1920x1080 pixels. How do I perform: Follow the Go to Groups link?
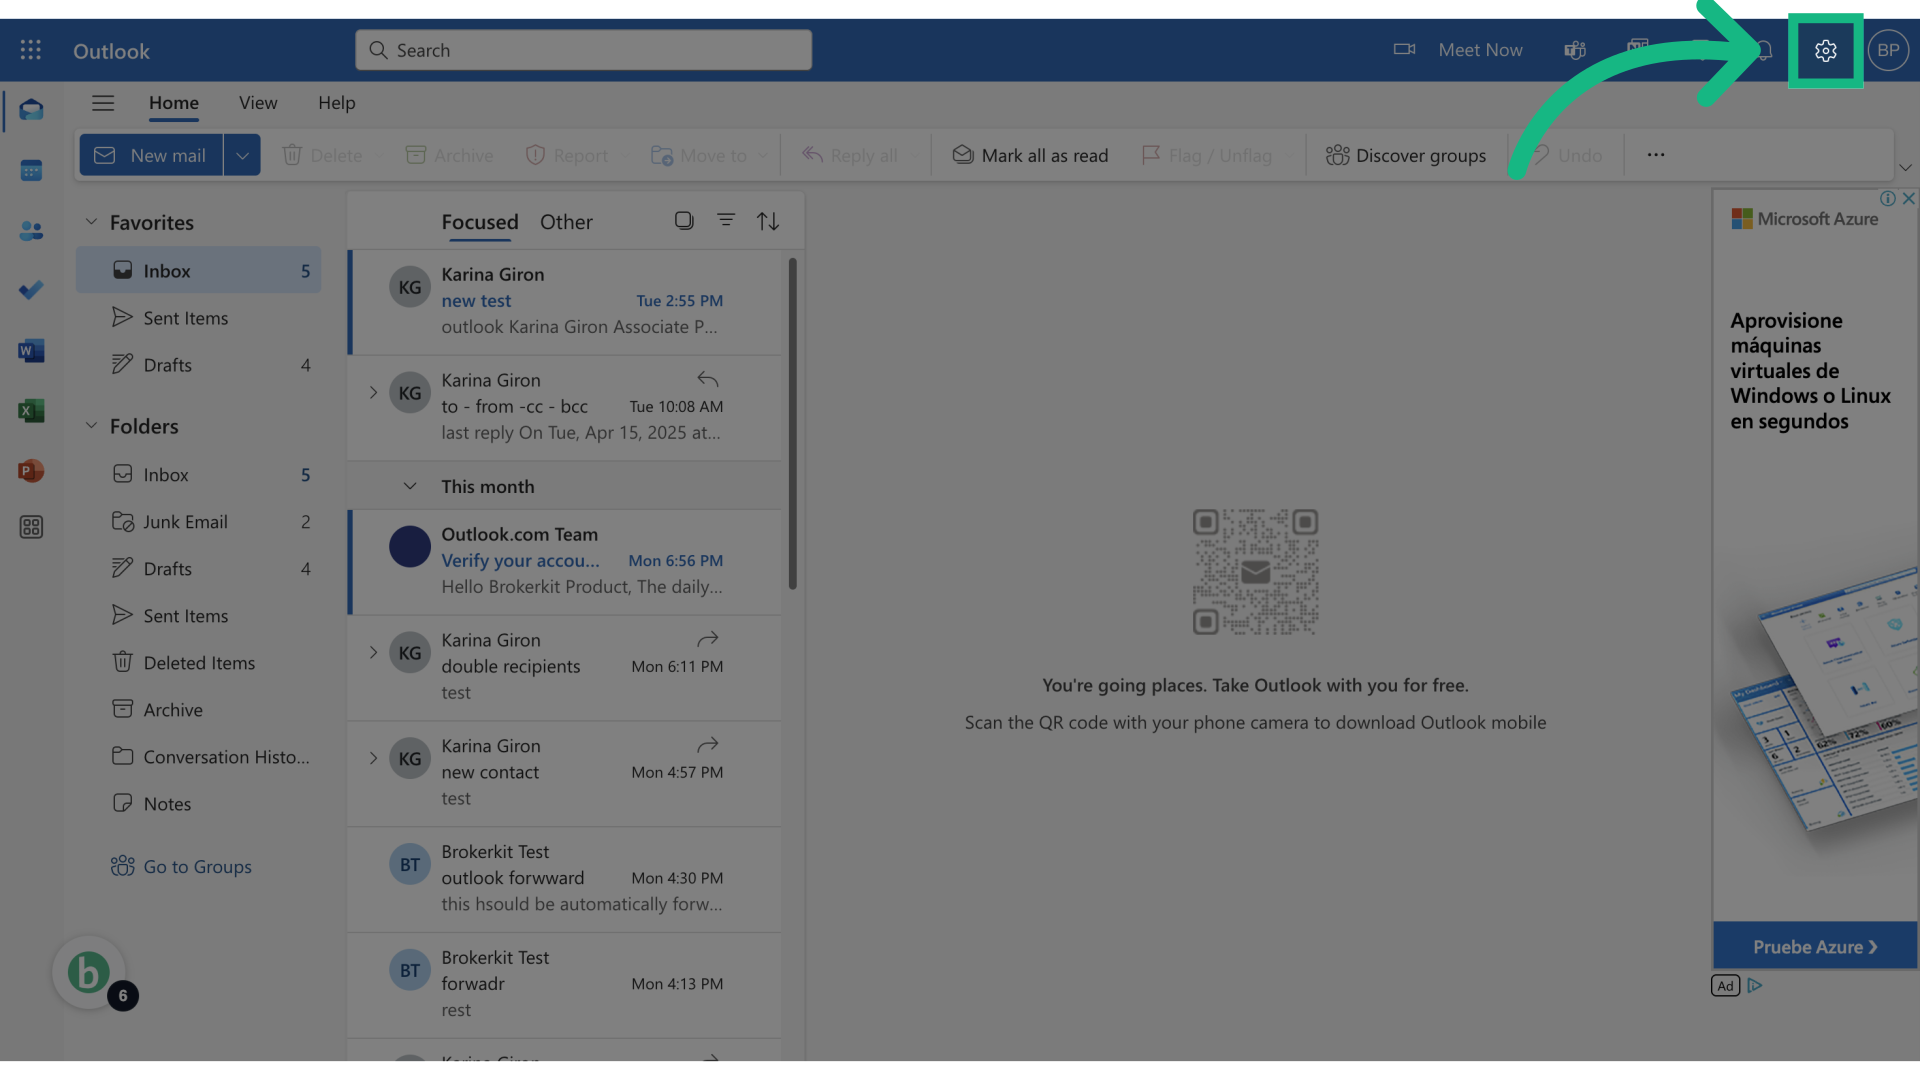197,867
